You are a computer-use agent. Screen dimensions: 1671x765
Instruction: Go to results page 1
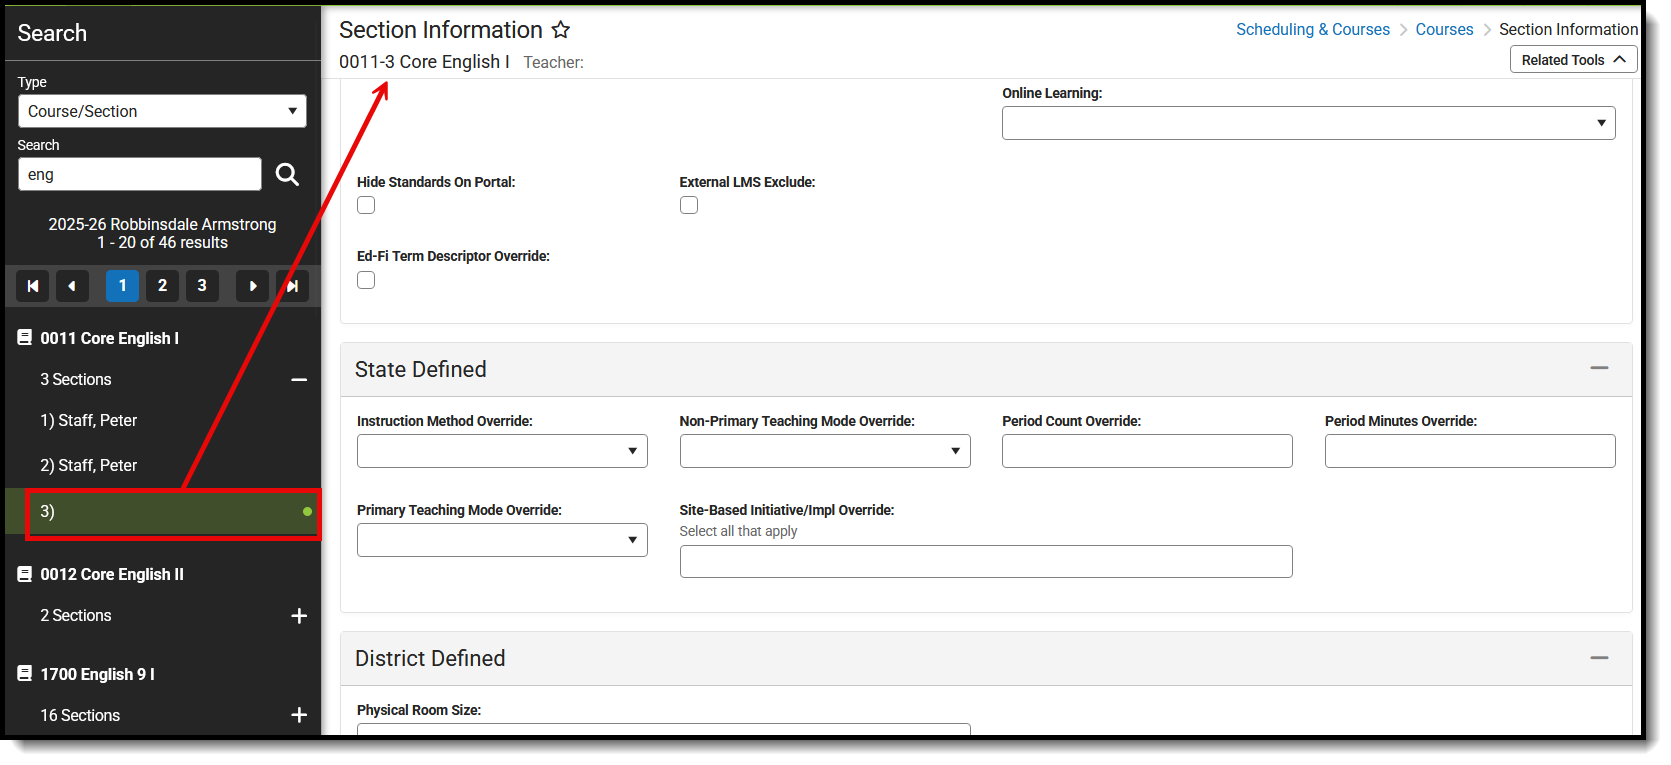click(122, 286)
